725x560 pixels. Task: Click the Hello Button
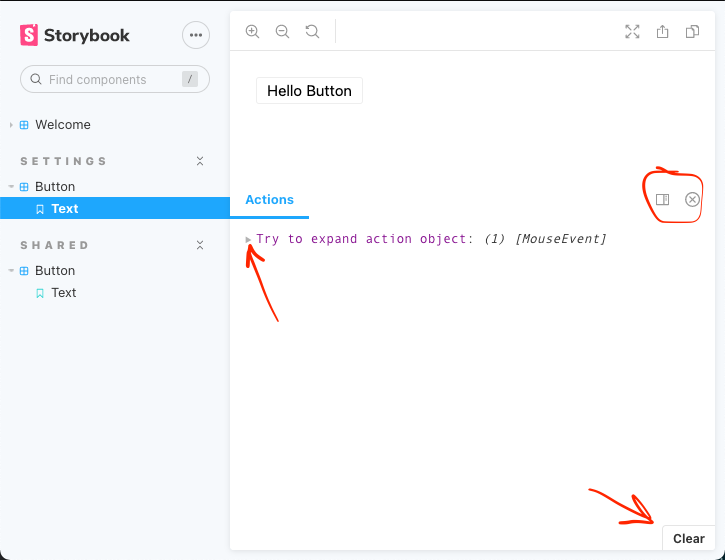309,91
